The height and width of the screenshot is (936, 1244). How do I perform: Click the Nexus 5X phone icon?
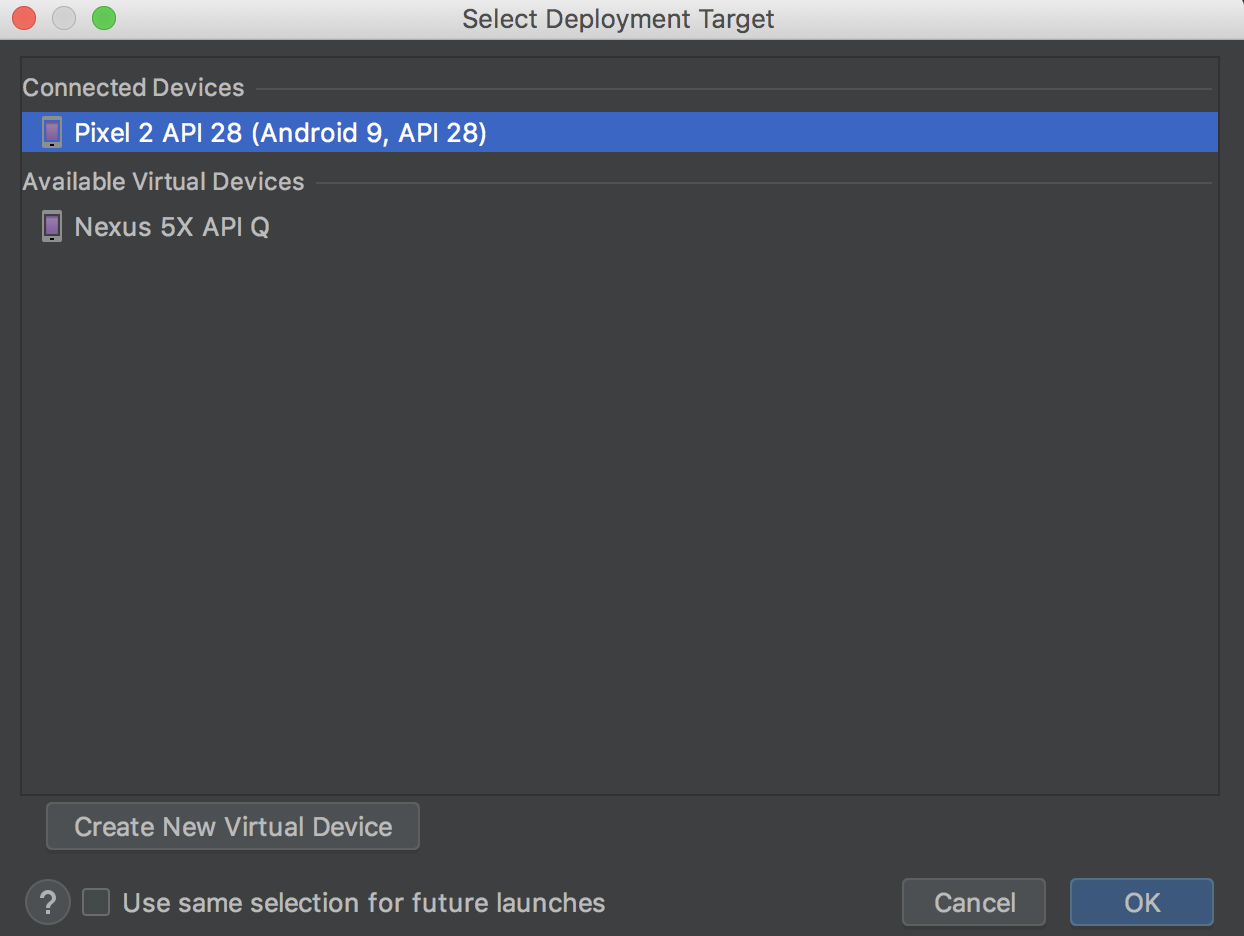click(x=52, y=227)
